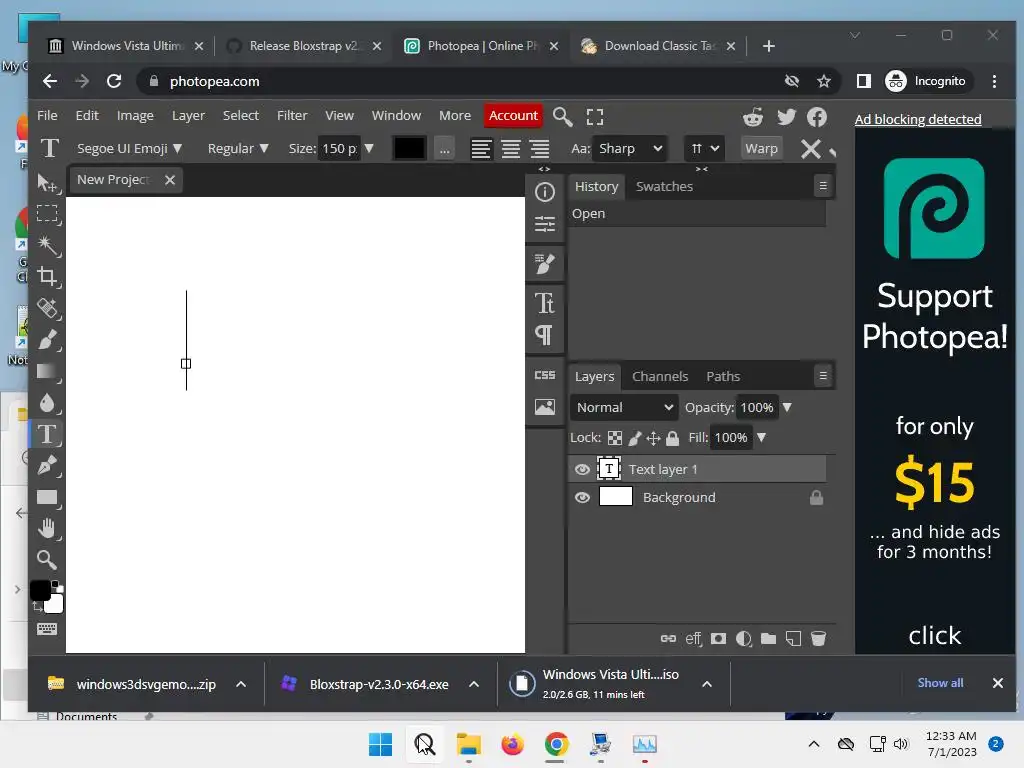Select the Rectangle Select tool

pos(47,214)
